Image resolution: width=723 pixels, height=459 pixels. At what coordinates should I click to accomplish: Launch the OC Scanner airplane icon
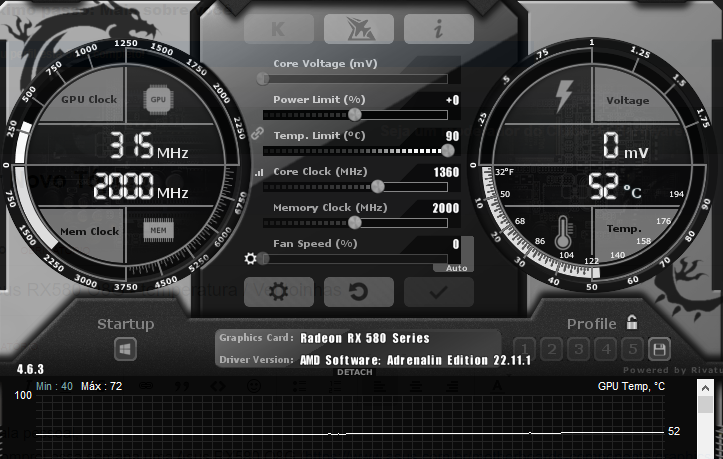pyautogui.click(x=359, y=29)
